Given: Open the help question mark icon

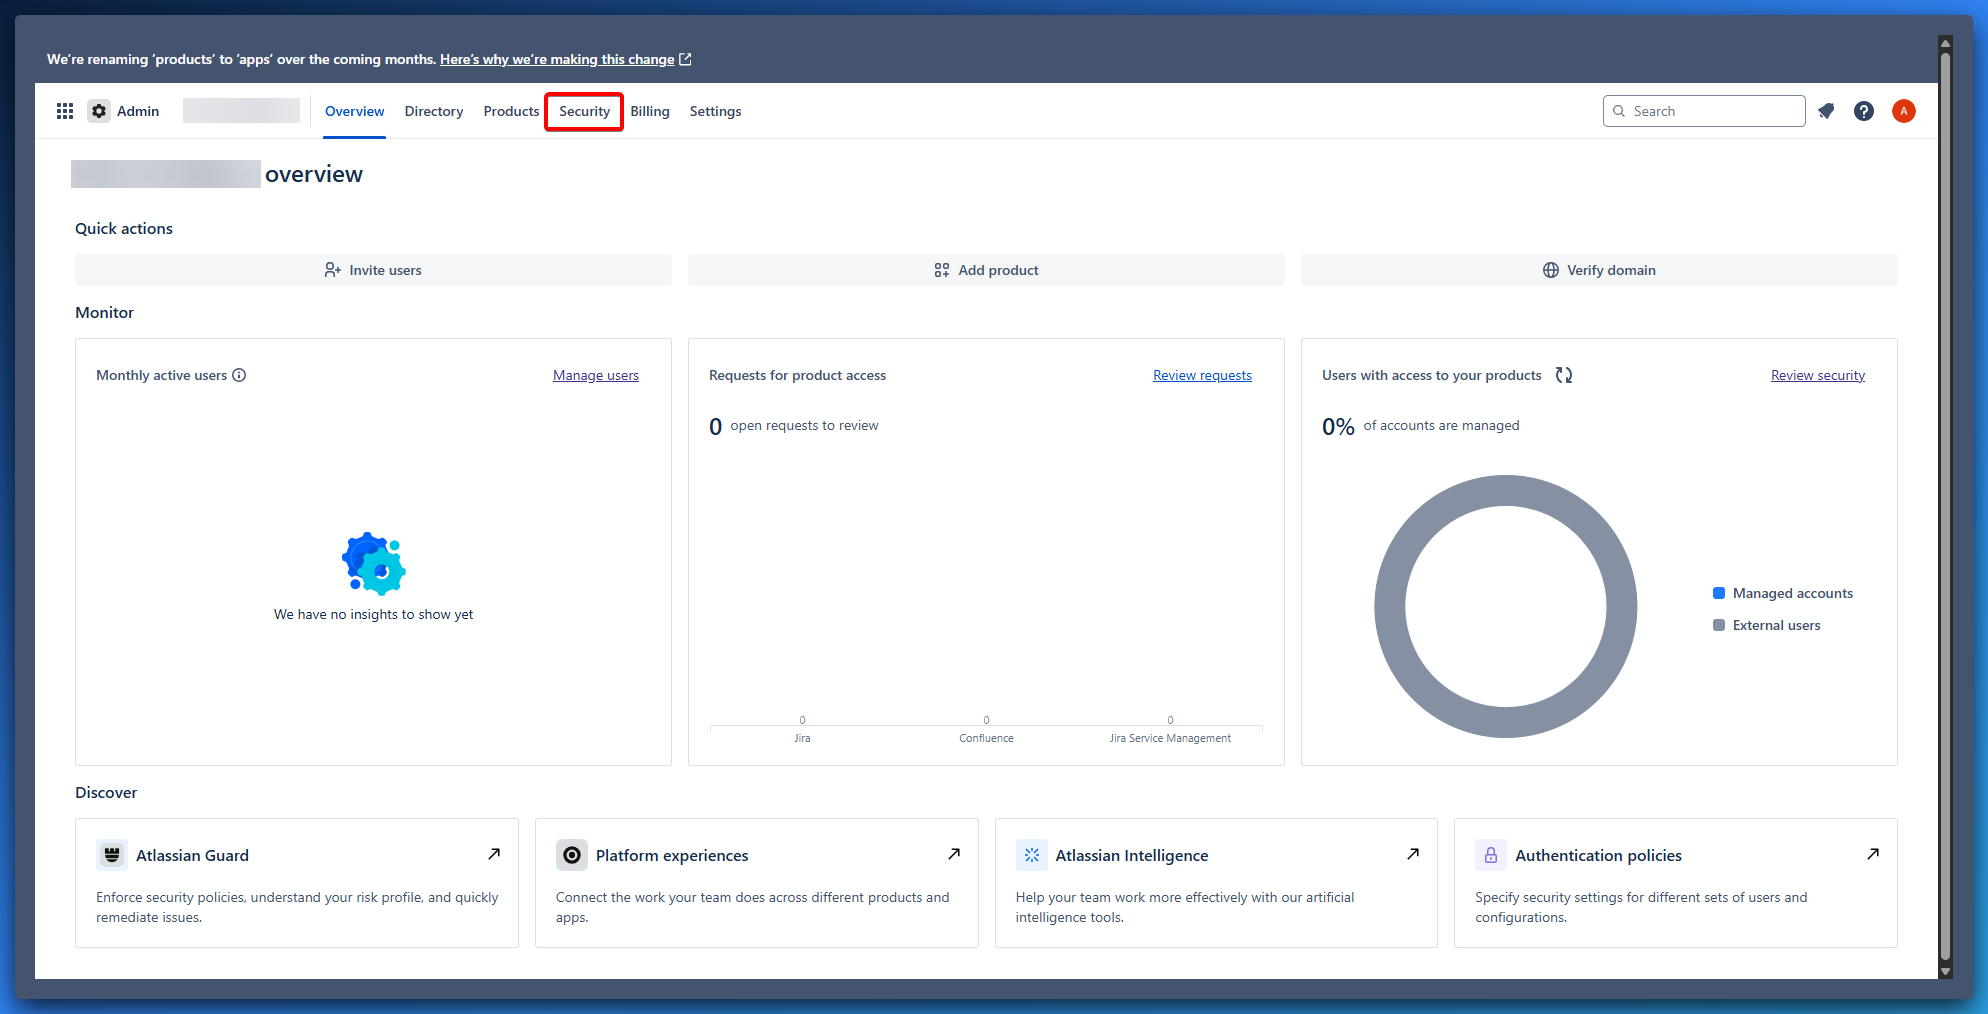Looking at the screenshot, I should tap(1864, 111).
